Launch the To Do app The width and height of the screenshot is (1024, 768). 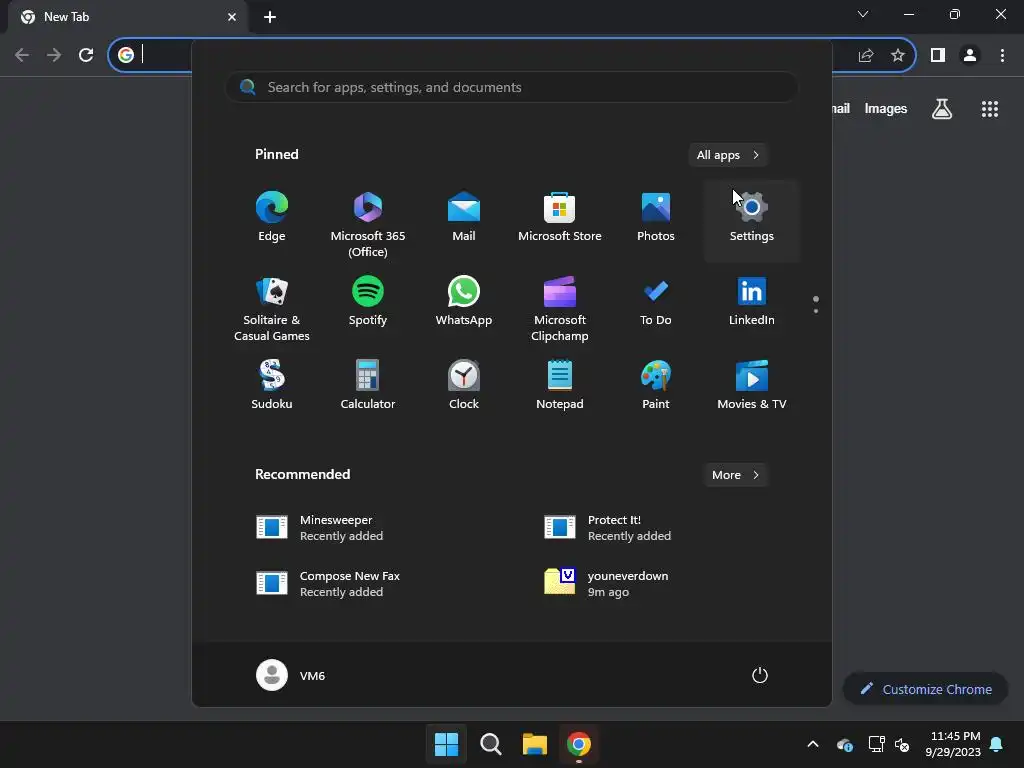pos(656,302)
